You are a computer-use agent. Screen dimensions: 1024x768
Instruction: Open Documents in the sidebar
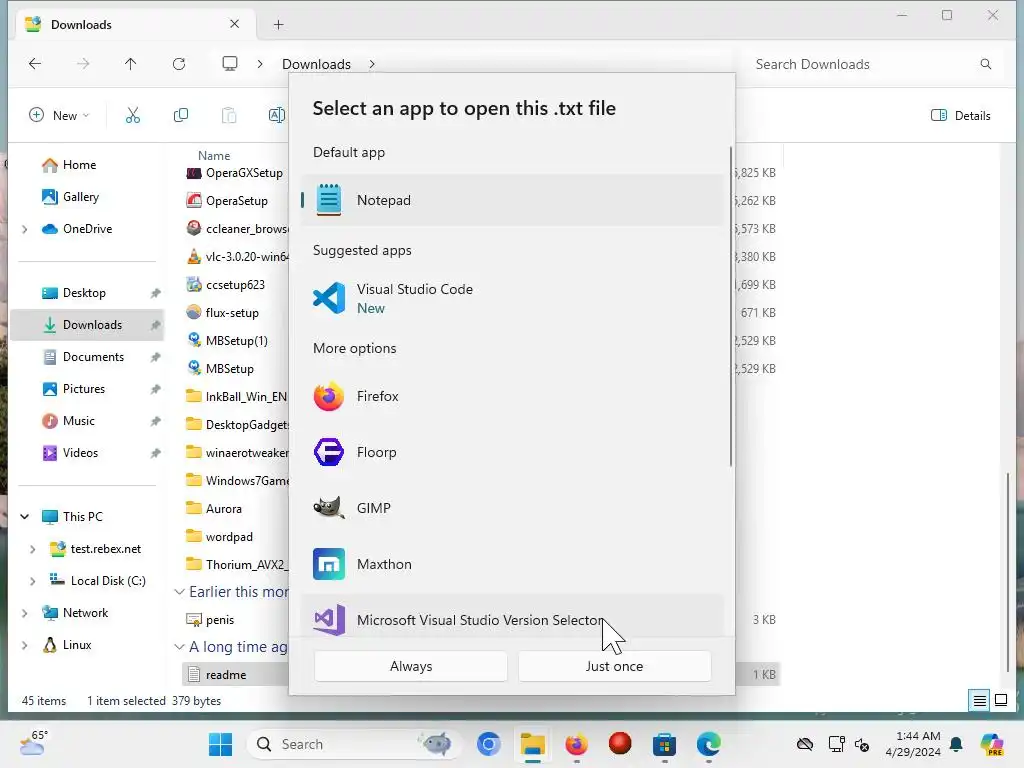coord(93,357)
